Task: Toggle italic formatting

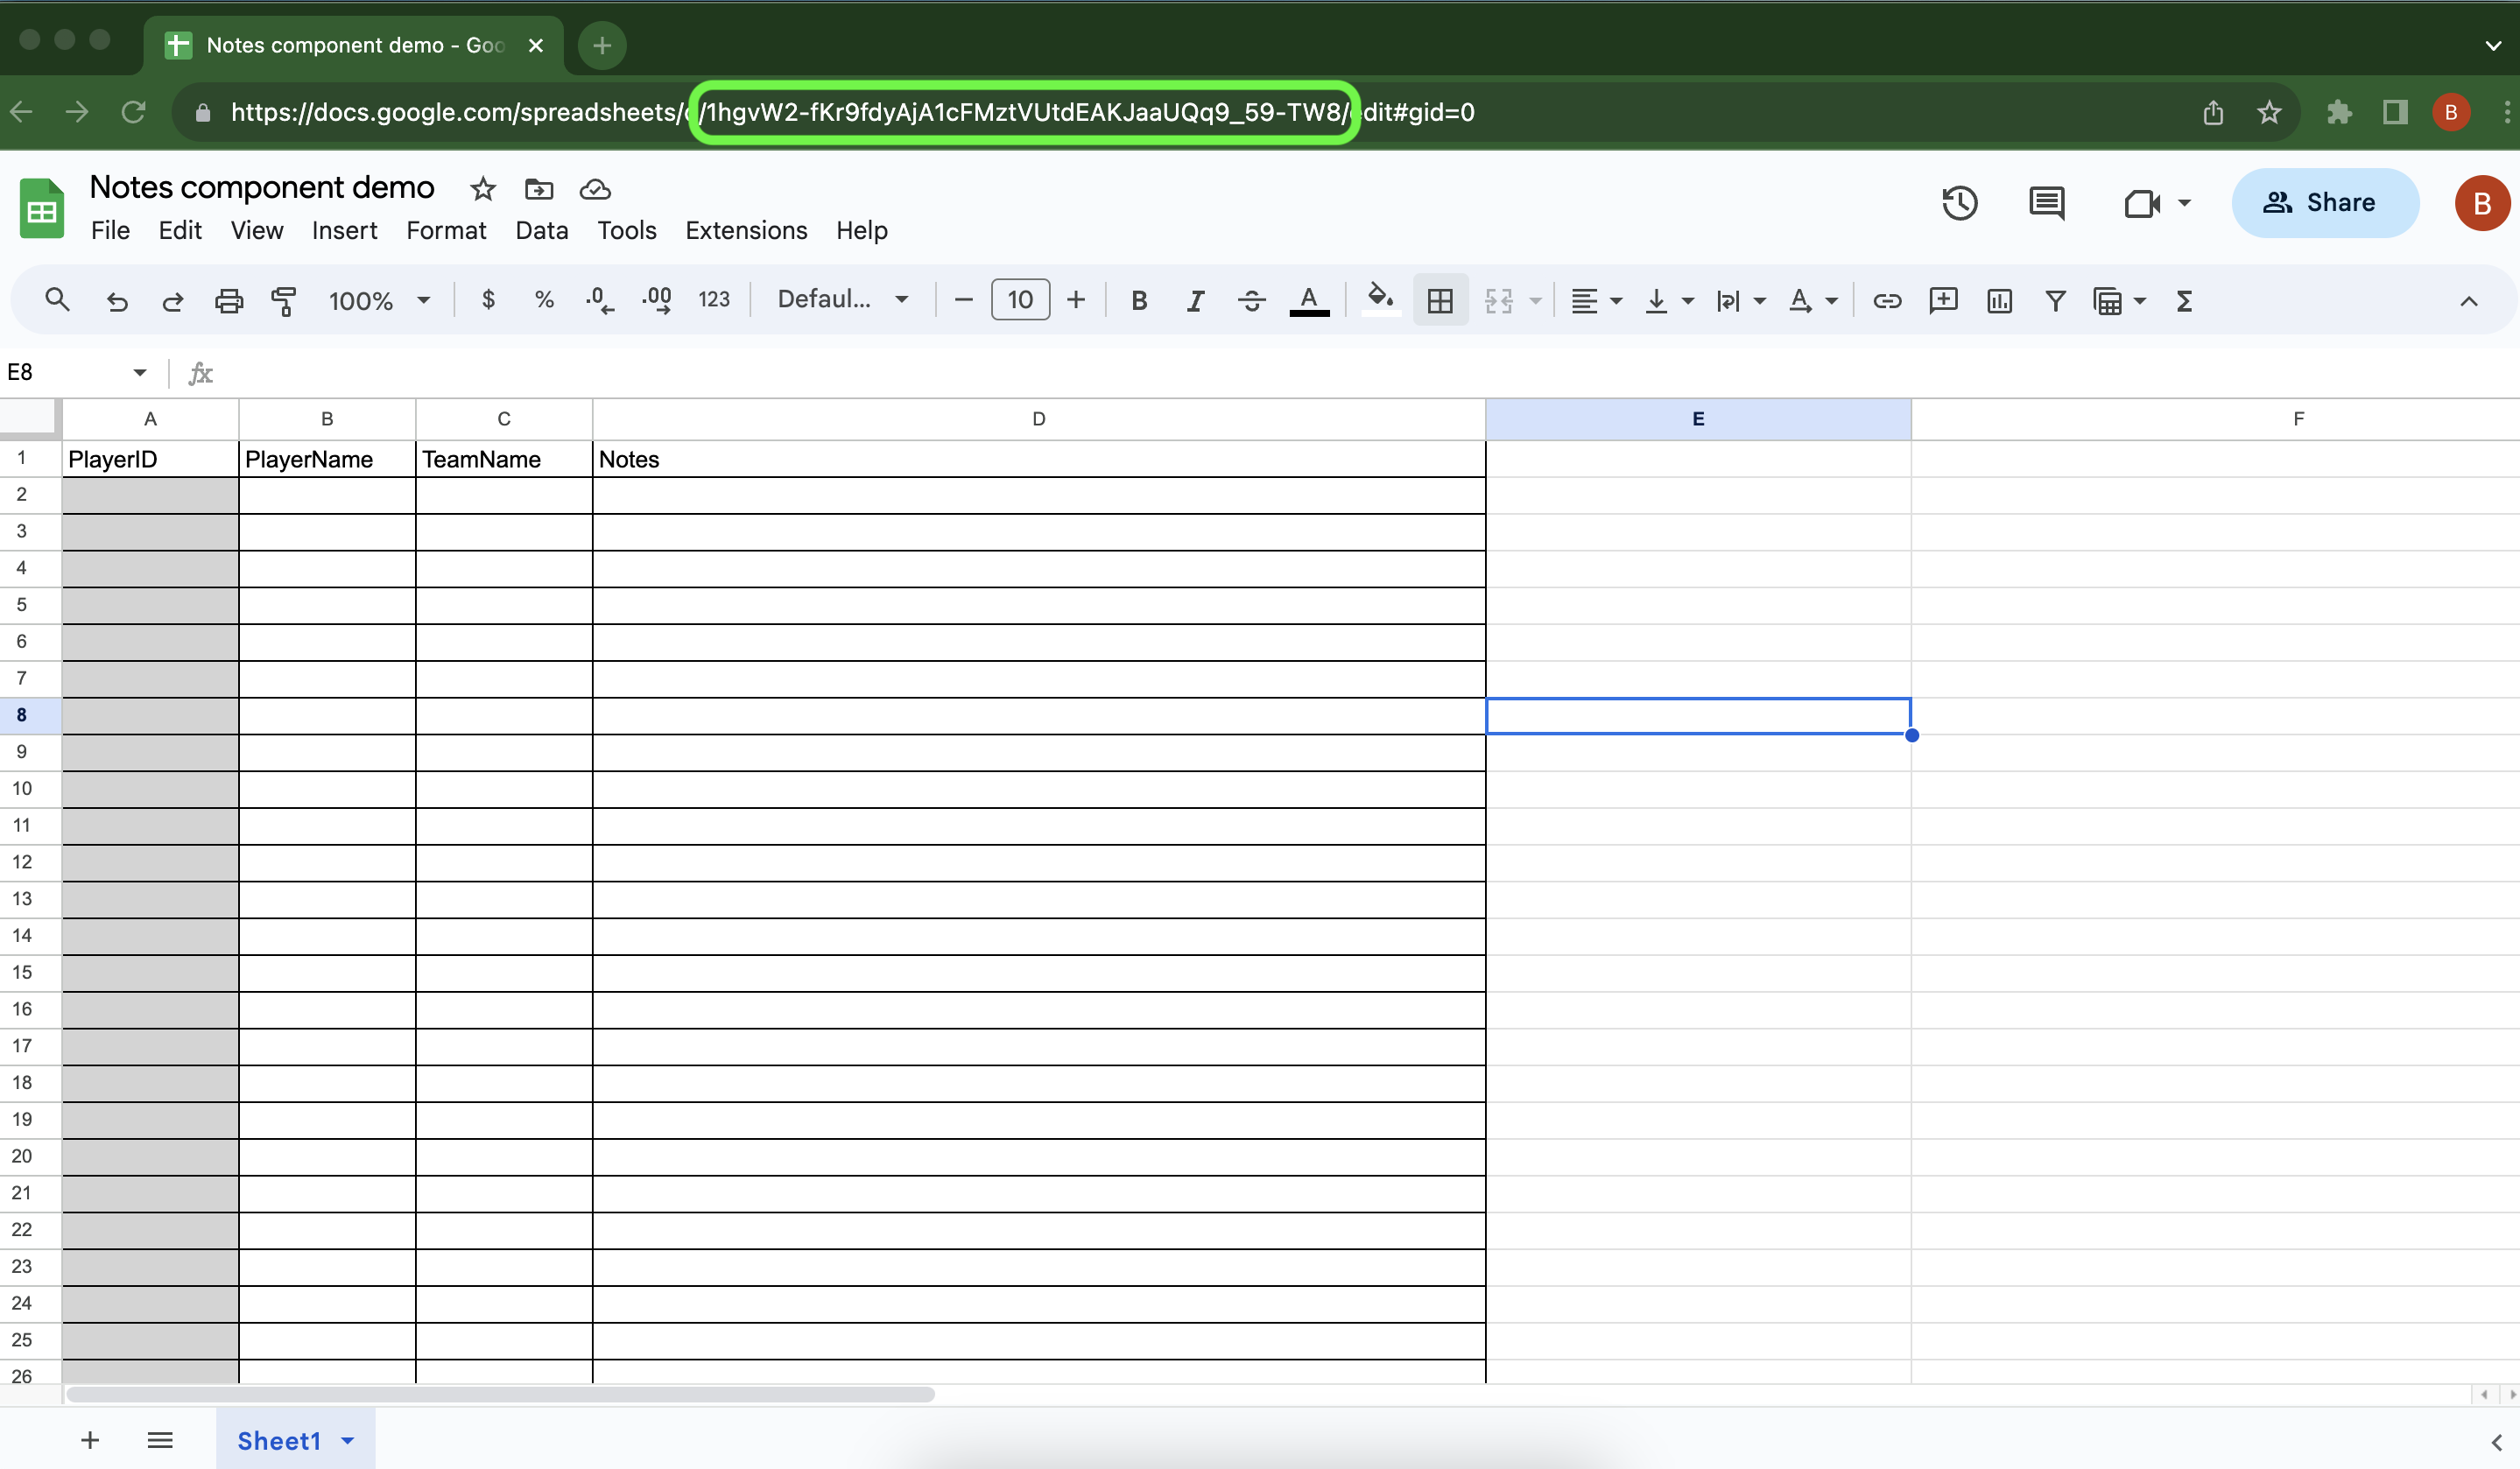Action: tap(1194, 300)
